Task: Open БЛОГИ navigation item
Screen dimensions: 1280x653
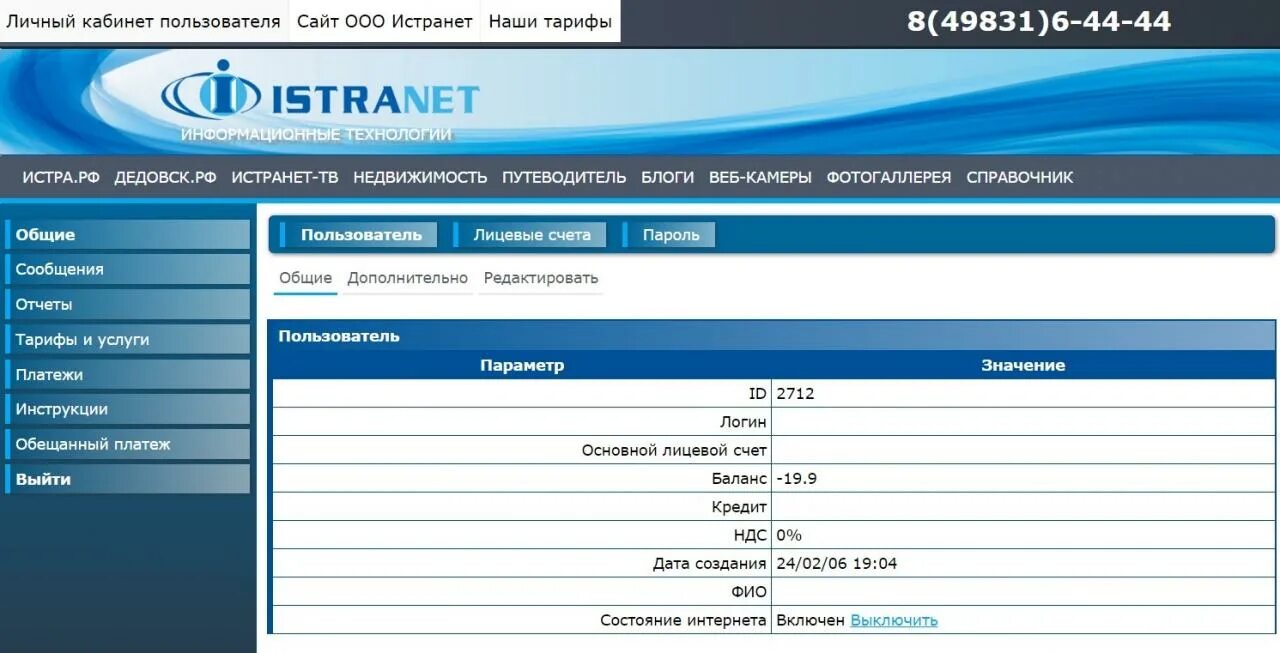Action: 668,178
